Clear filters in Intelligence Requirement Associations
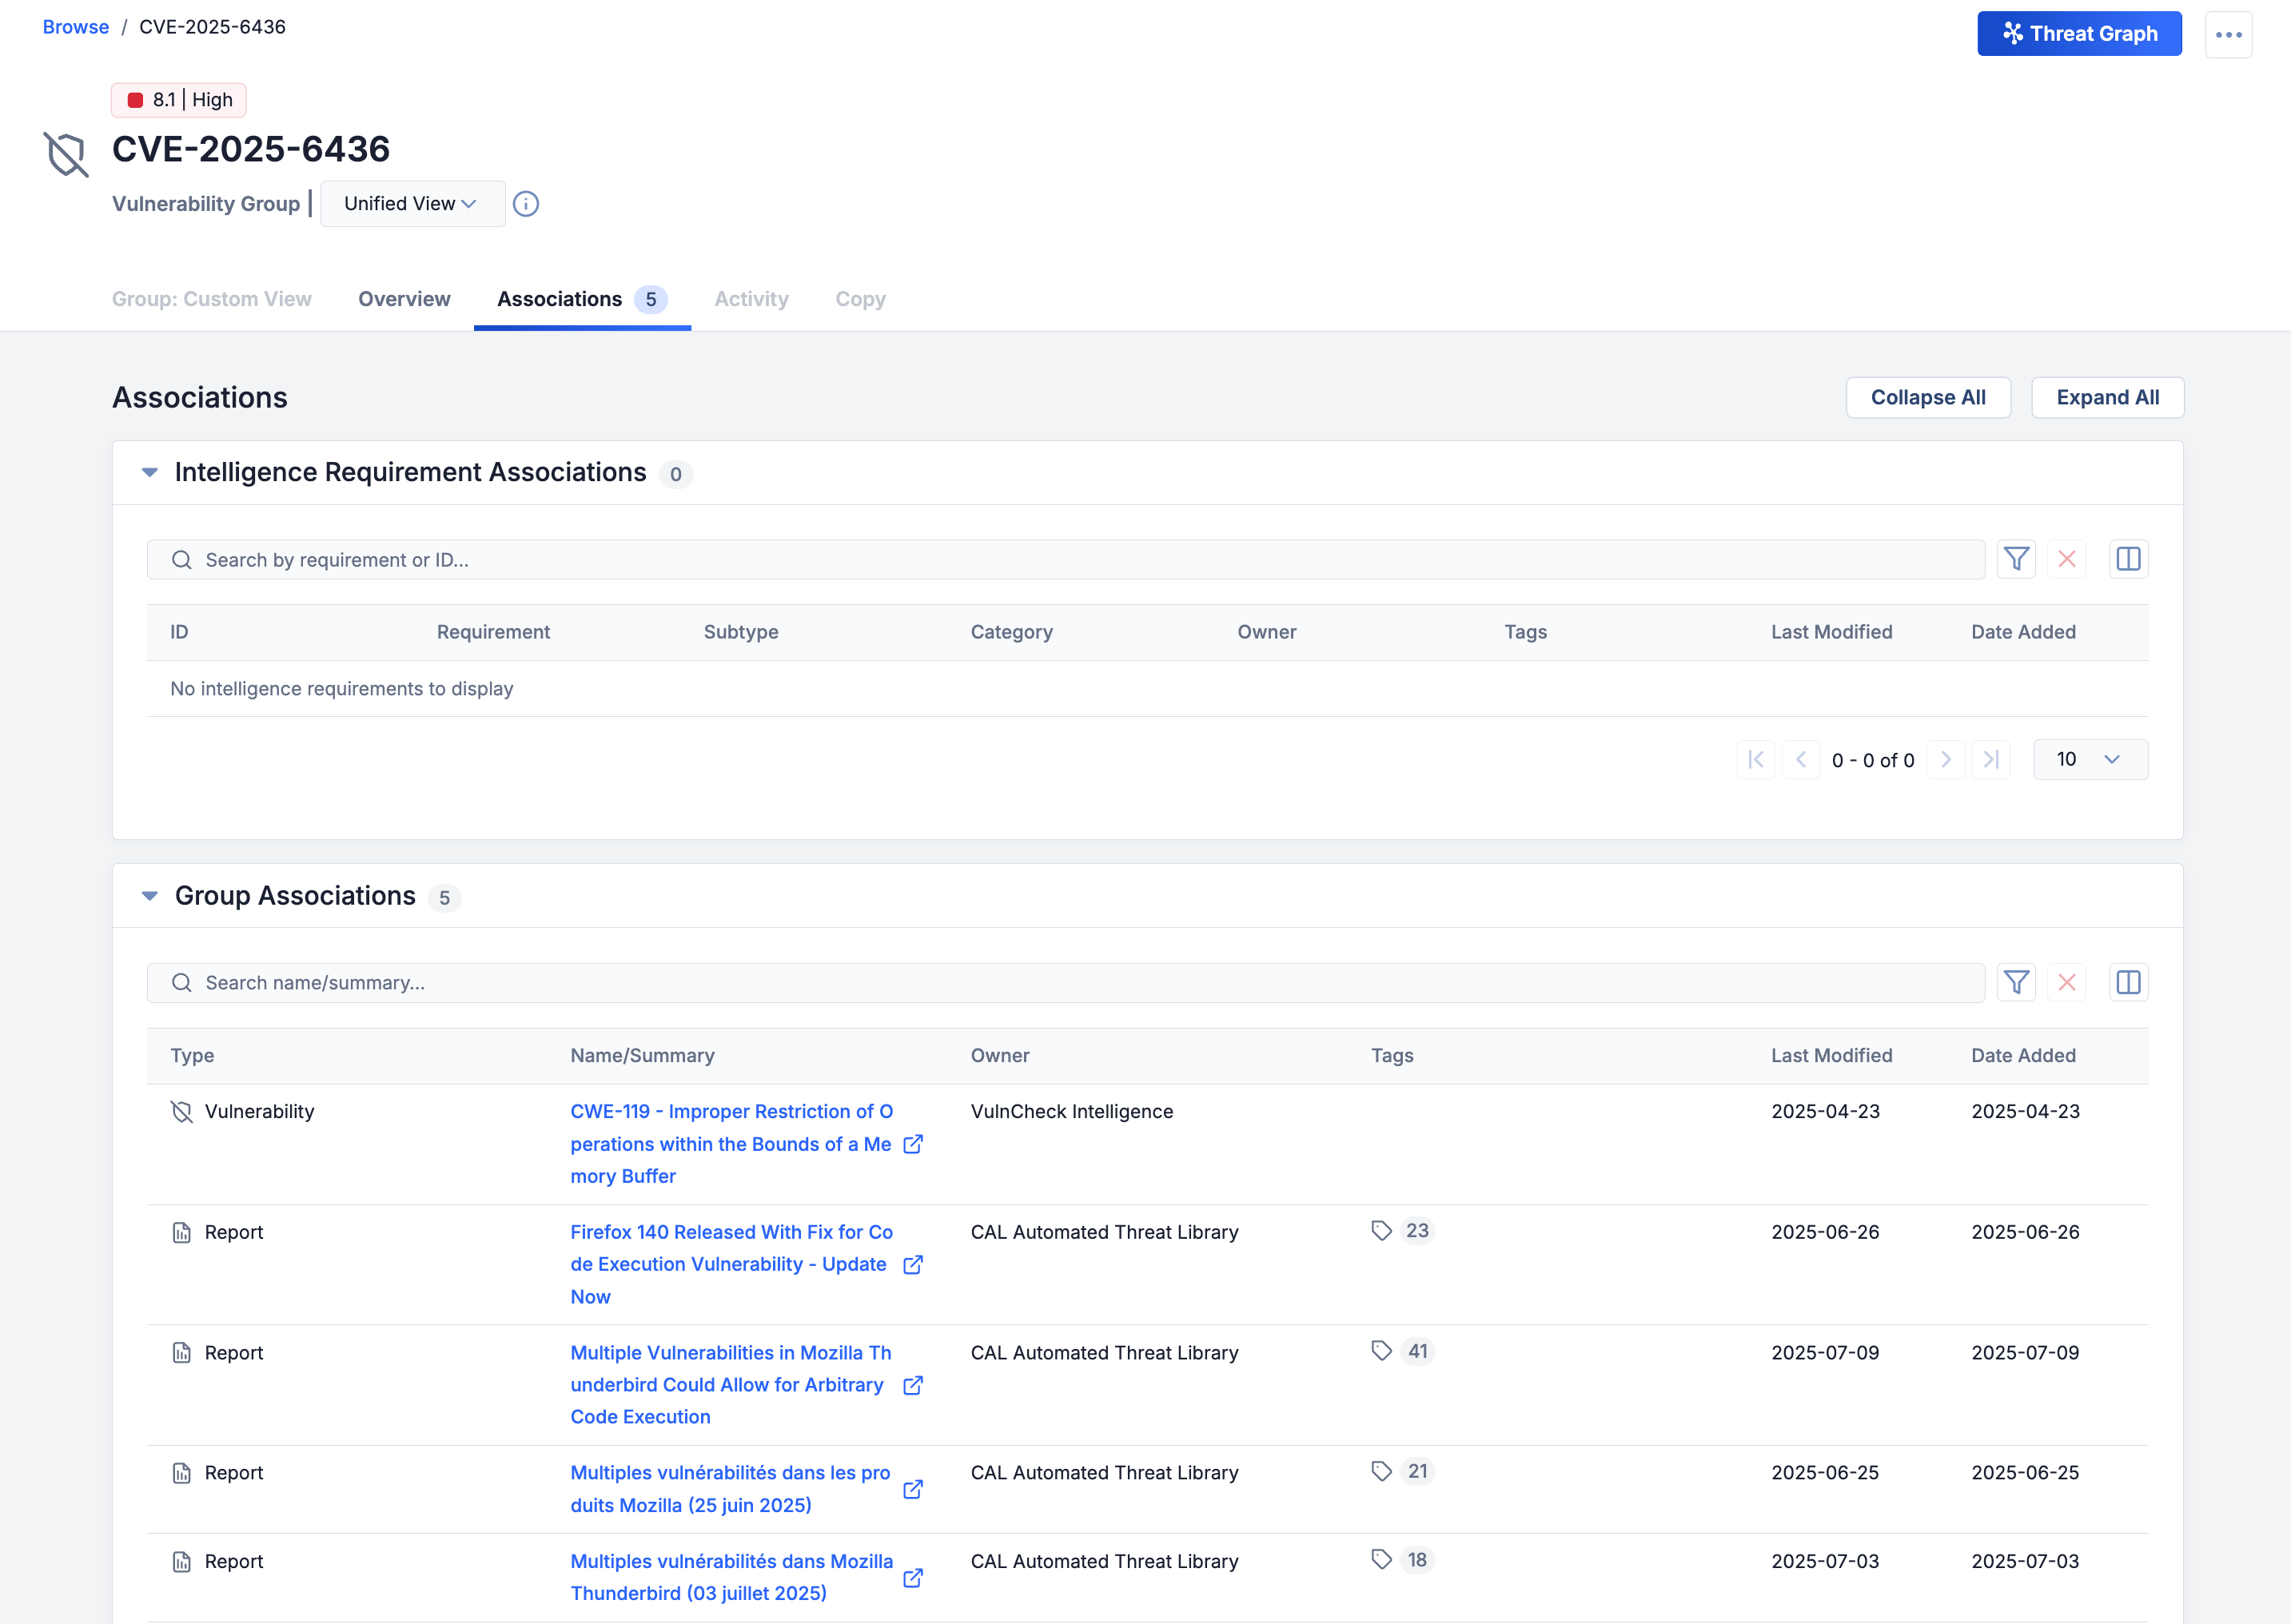This screenshot has width=2291, height=1624. 2066,559
